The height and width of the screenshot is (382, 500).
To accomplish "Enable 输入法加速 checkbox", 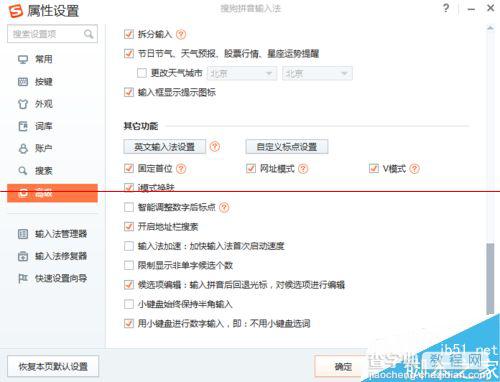I will (129, 246).
